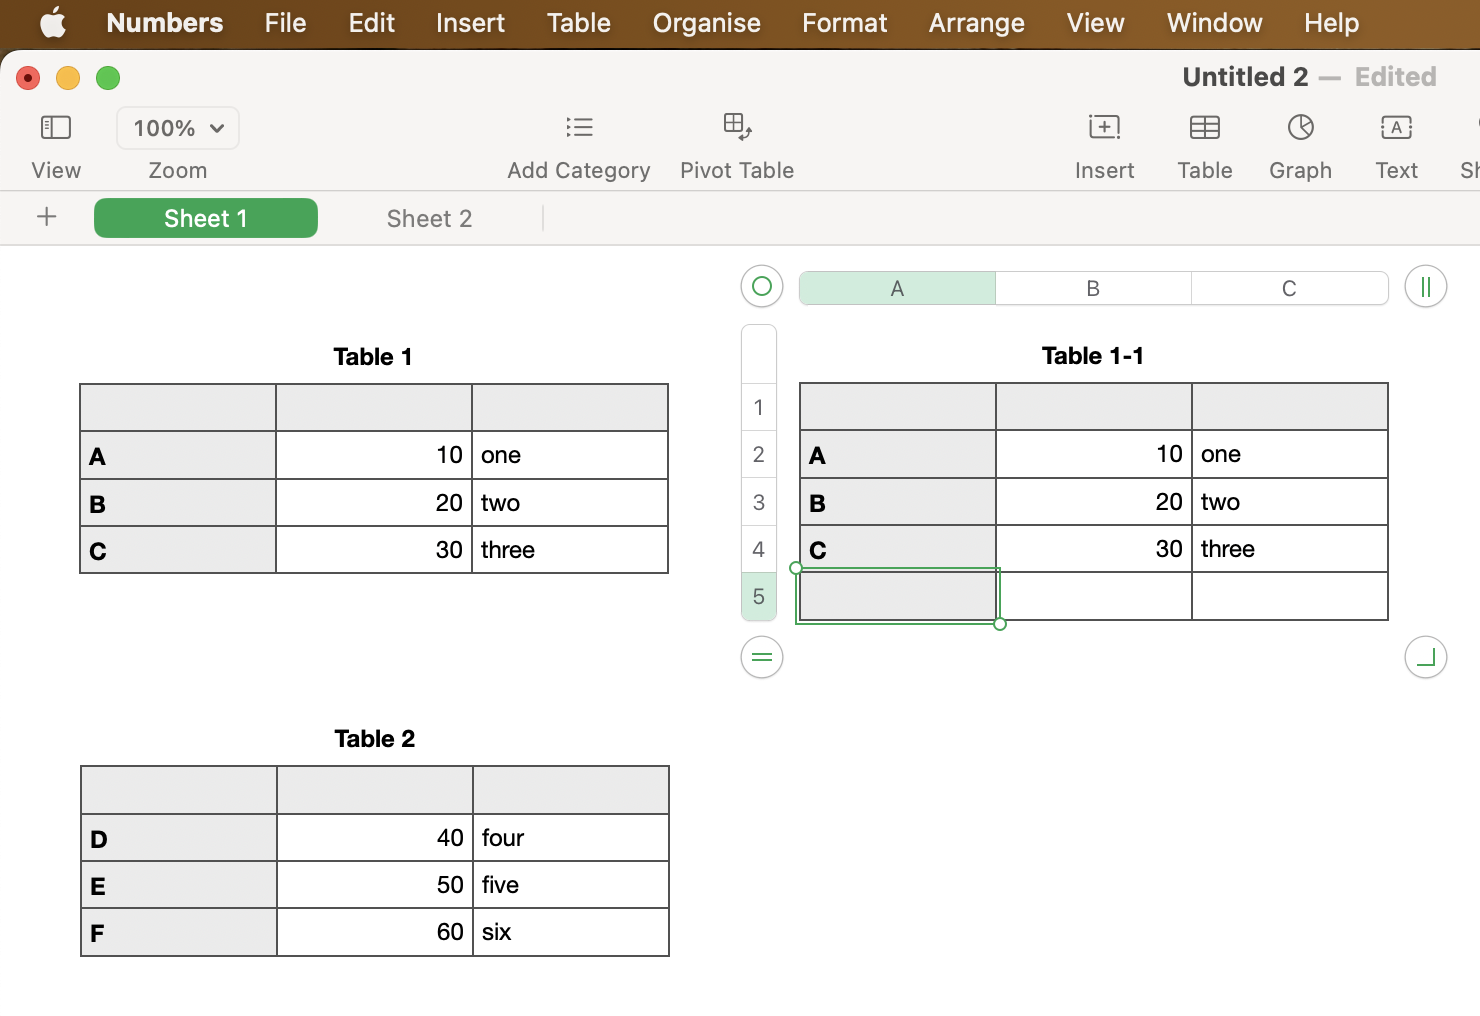The width and height of the screenshot is (1480, 1016).
Task: Select Table 1-1 via its circular handle
Action: point(760,286)
